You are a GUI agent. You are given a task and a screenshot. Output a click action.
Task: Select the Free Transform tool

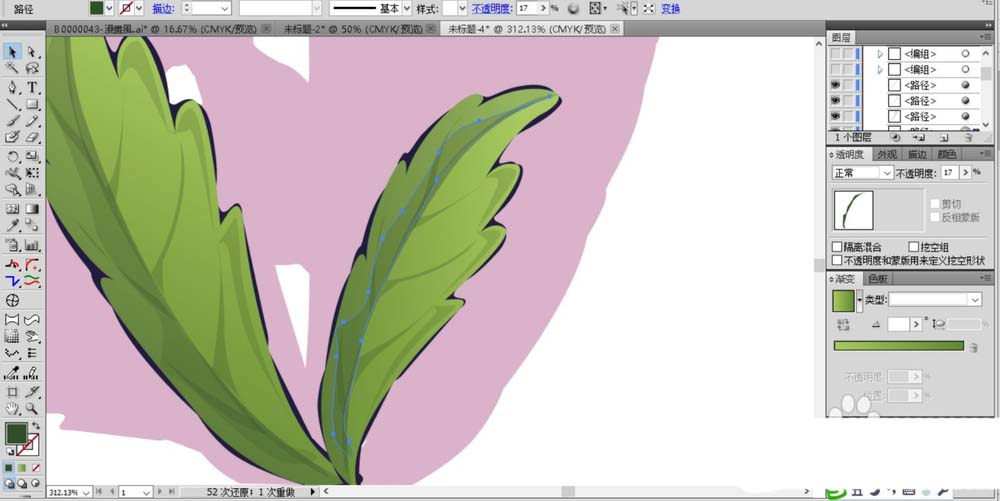pos(32,173)
